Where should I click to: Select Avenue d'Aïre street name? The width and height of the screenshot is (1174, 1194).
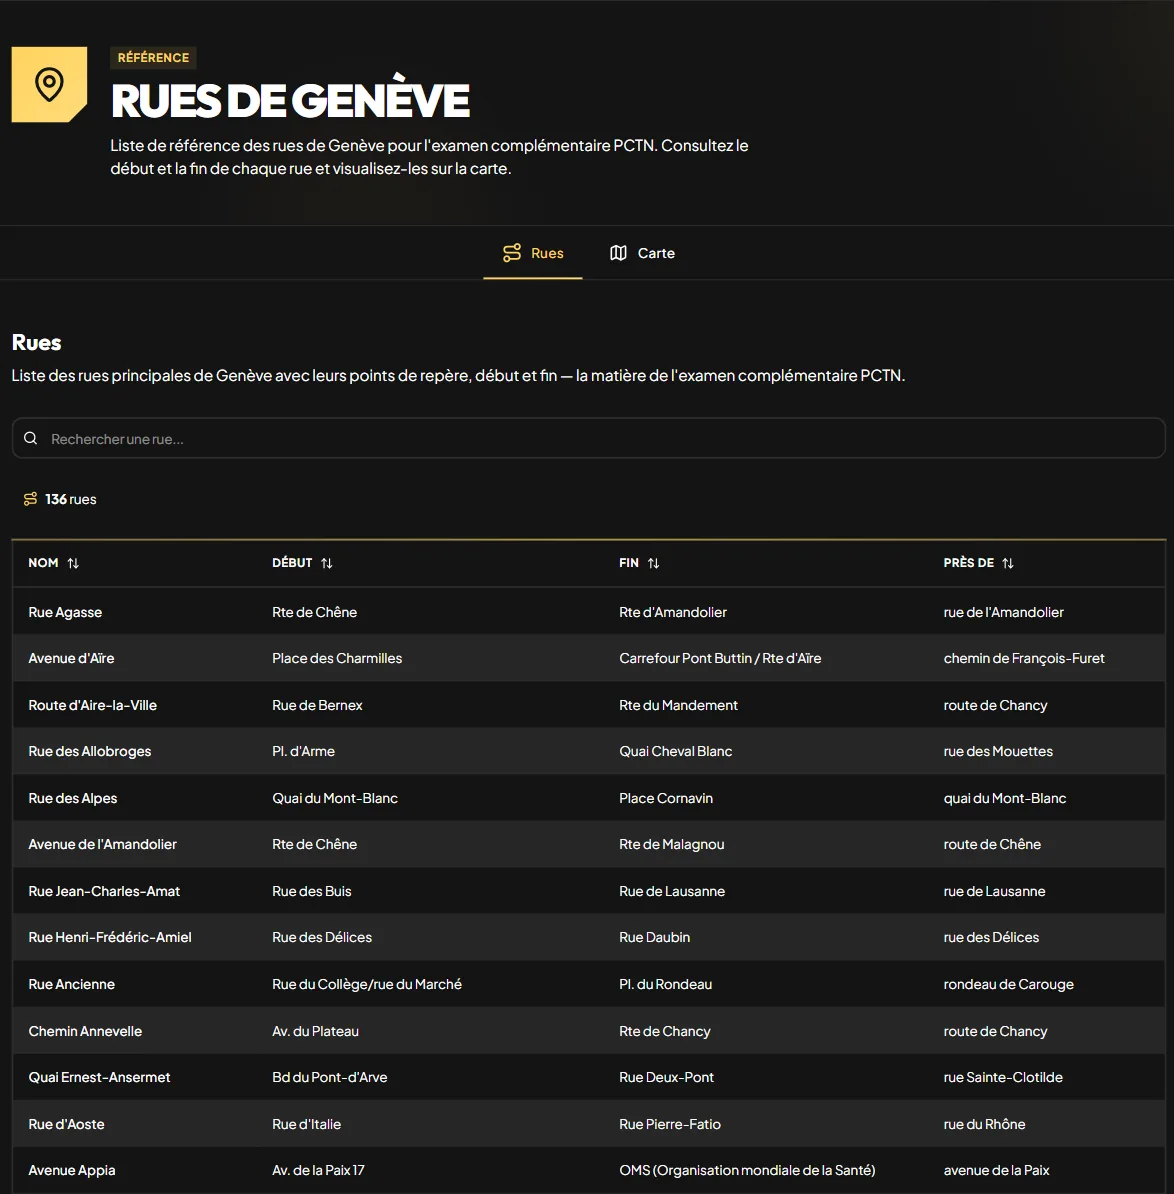[72, 658]
